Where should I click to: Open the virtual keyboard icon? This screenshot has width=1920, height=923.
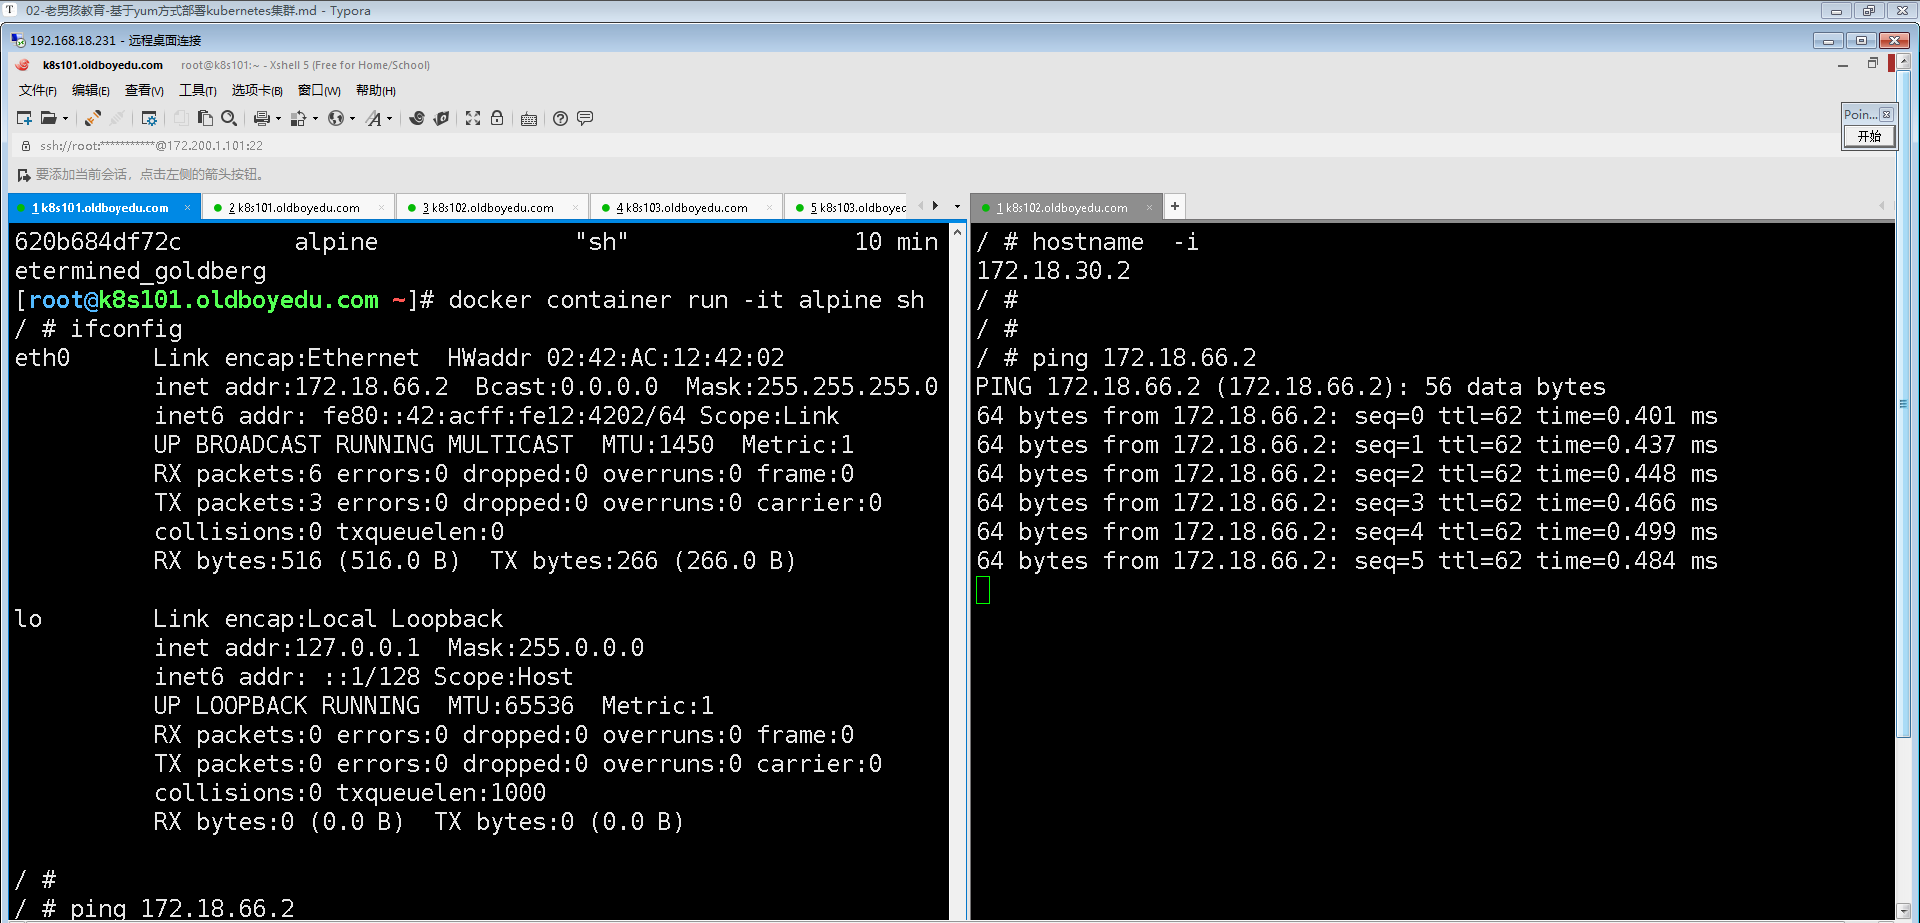(529, 119)
